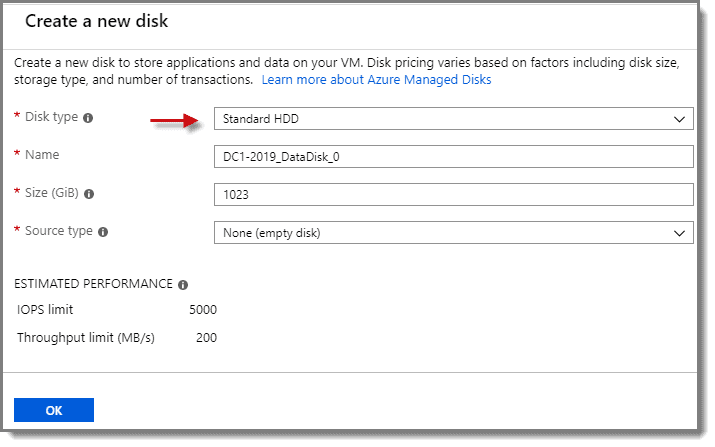Open Learn more about Azure Managed Disks link
Image resolution: width=715 pixels, height=447 pixels.
(x=376, y=80)
